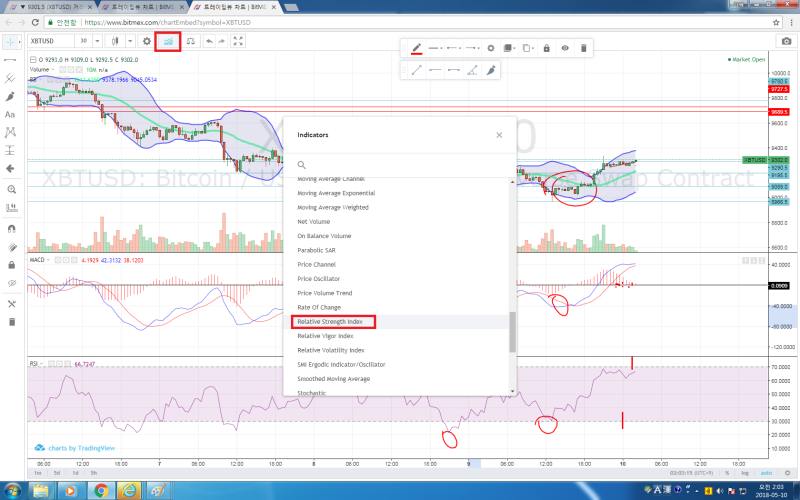Redo the last chart action
The width and height of the screenshot is (800, 500).
tap(221, 41)
